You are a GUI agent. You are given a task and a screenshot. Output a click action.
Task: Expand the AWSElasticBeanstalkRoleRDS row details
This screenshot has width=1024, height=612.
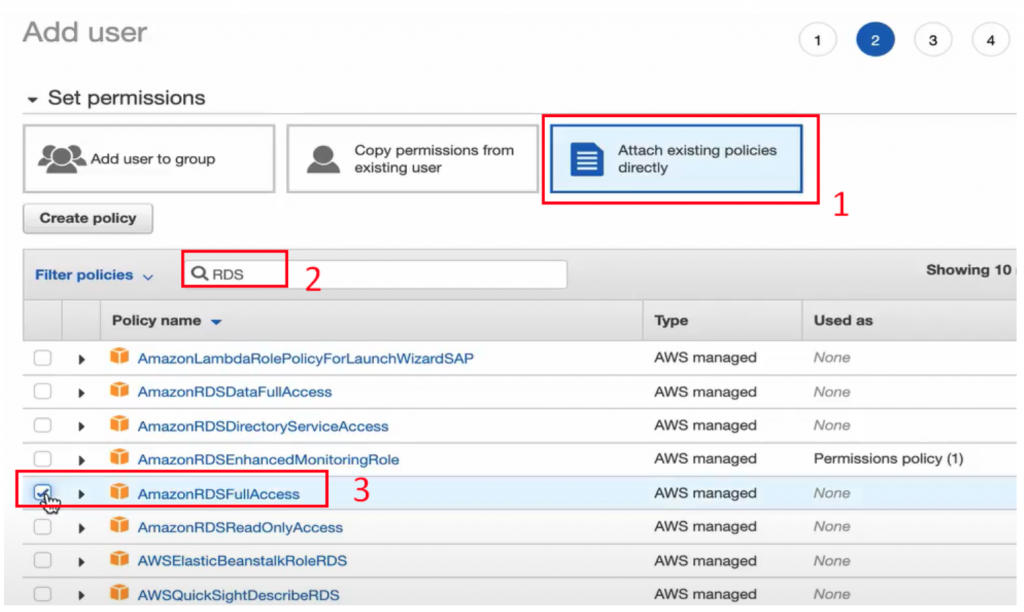click(82, 562)
